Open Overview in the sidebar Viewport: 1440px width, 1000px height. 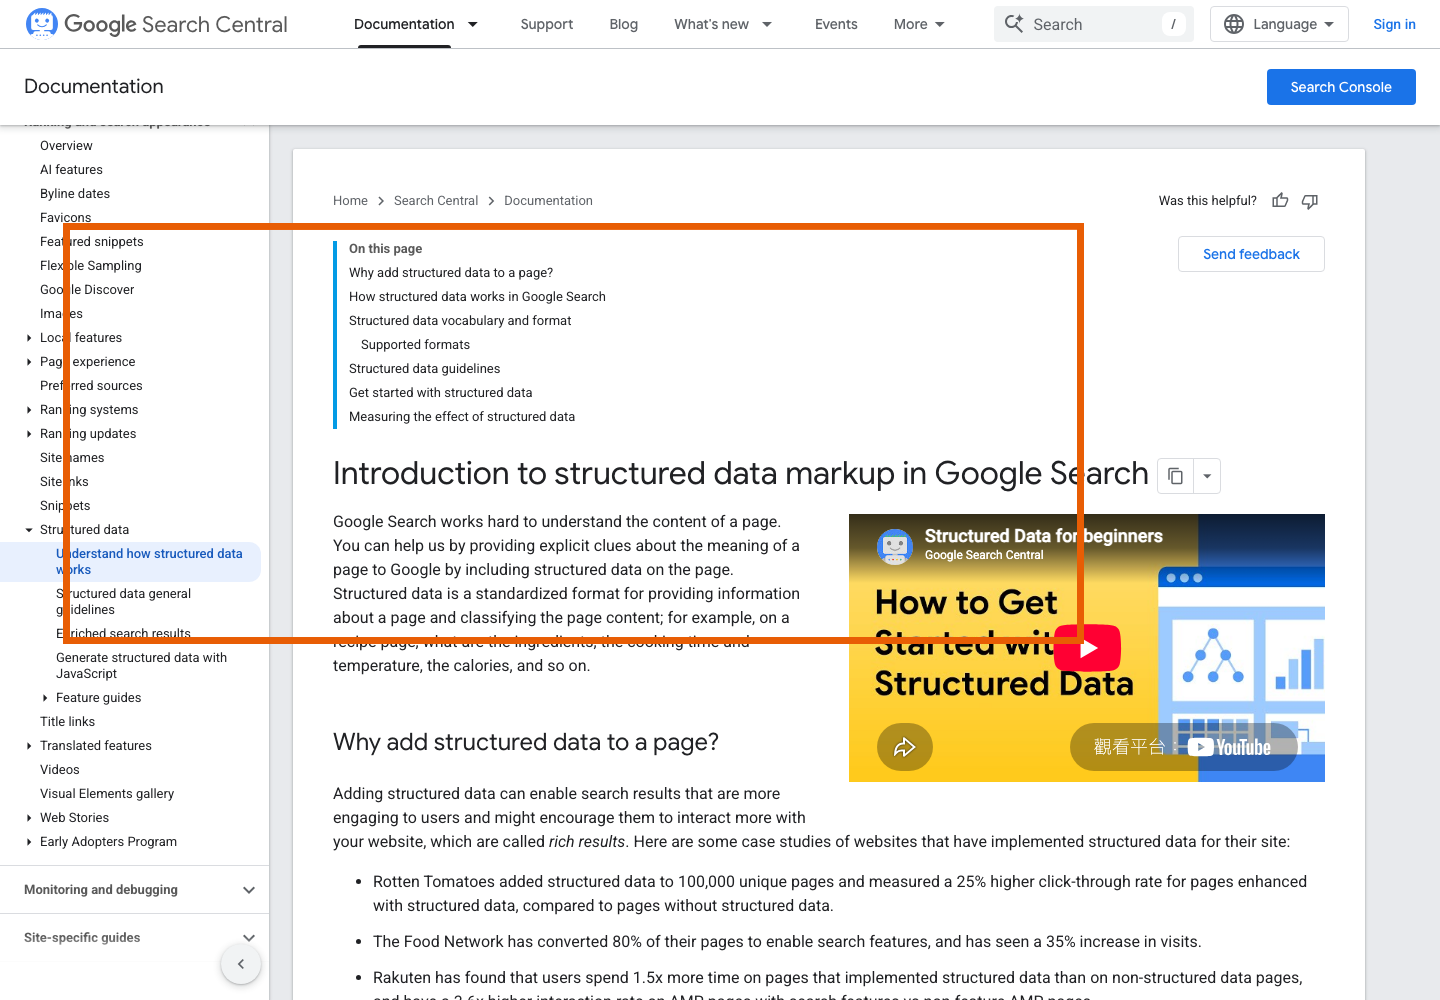click(x=66, y=146)
